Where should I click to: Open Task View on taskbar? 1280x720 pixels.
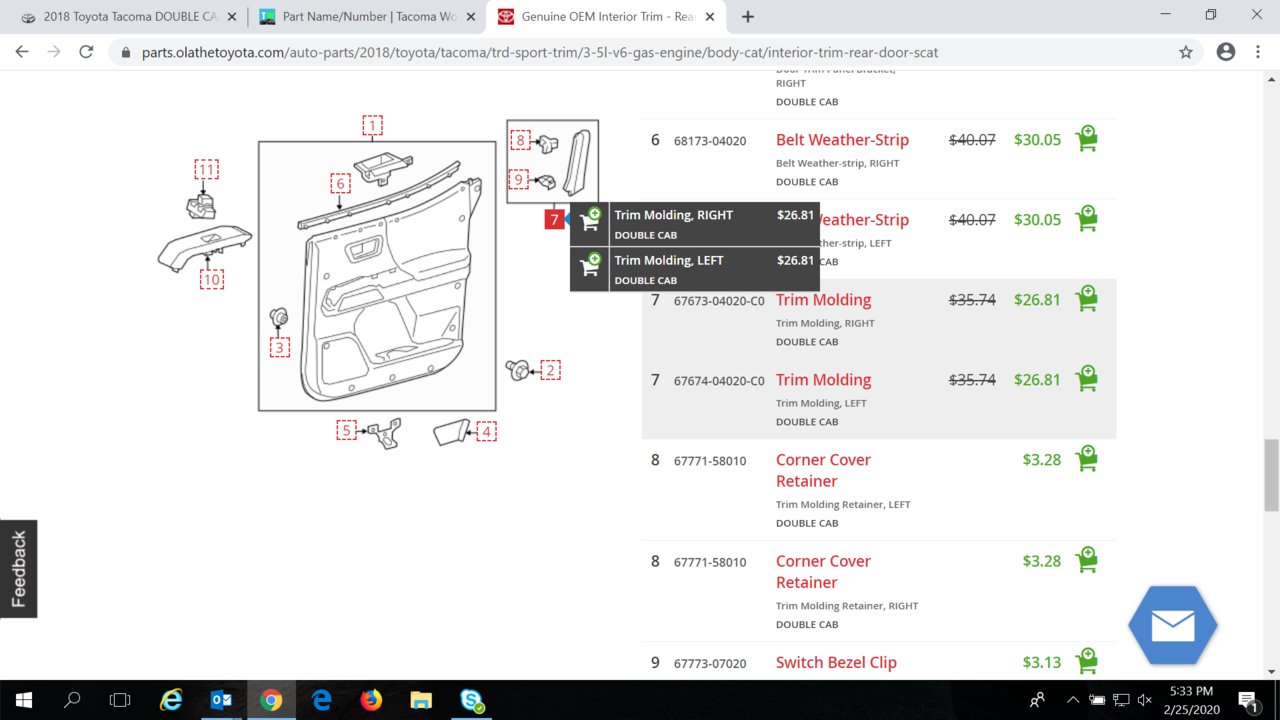click(120, 700)
